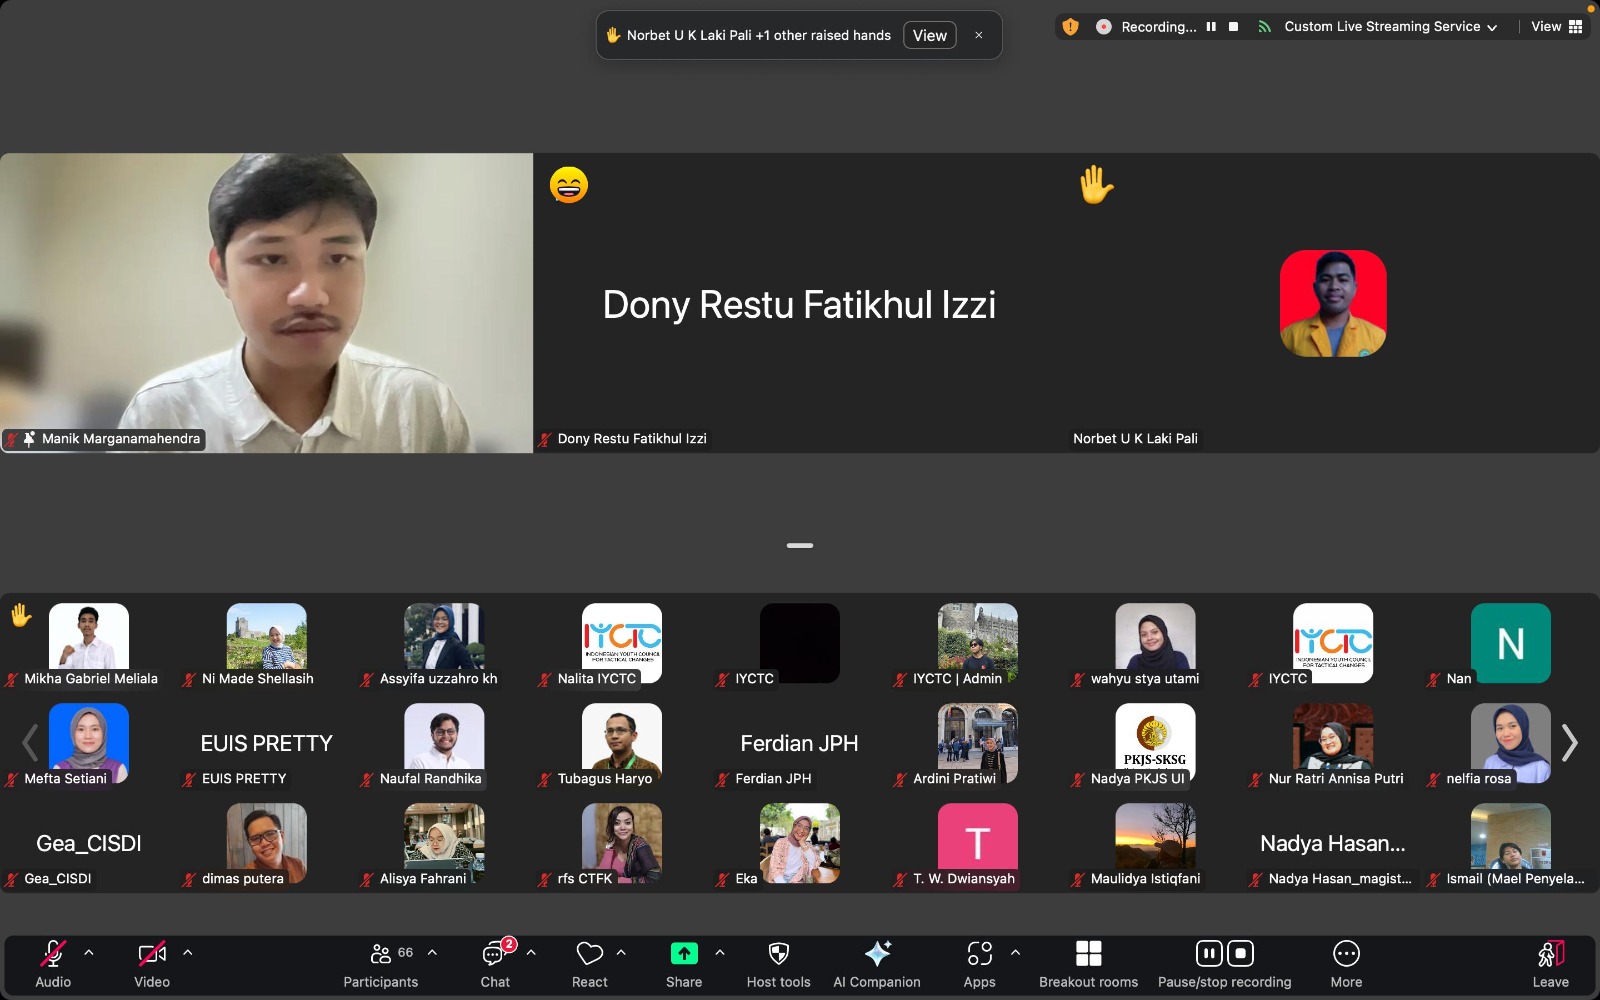
Task: Leave the meeting
Action: coord(1550,955)
